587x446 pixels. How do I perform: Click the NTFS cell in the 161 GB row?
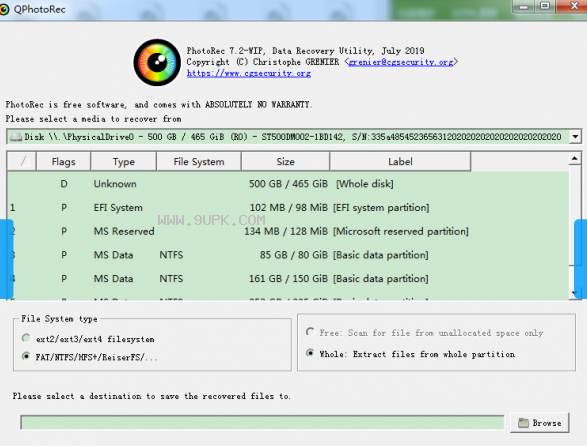point(171,279)
